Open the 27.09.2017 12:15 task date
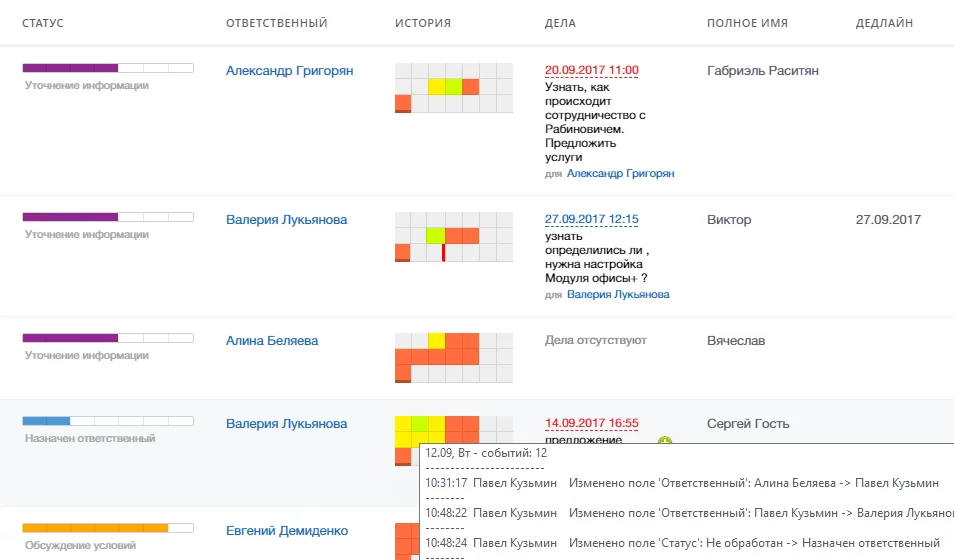The image size is (954, 560). [591, 220]
